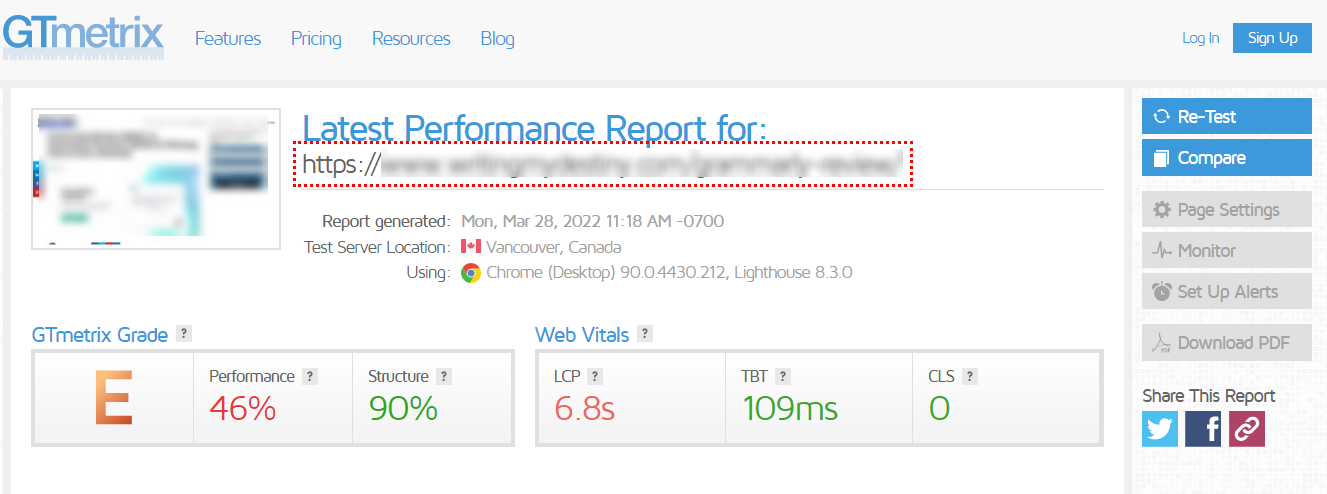Click question mark beside Structure
This screenshot has width=1327, height=494.
click(x=444, y=376)
